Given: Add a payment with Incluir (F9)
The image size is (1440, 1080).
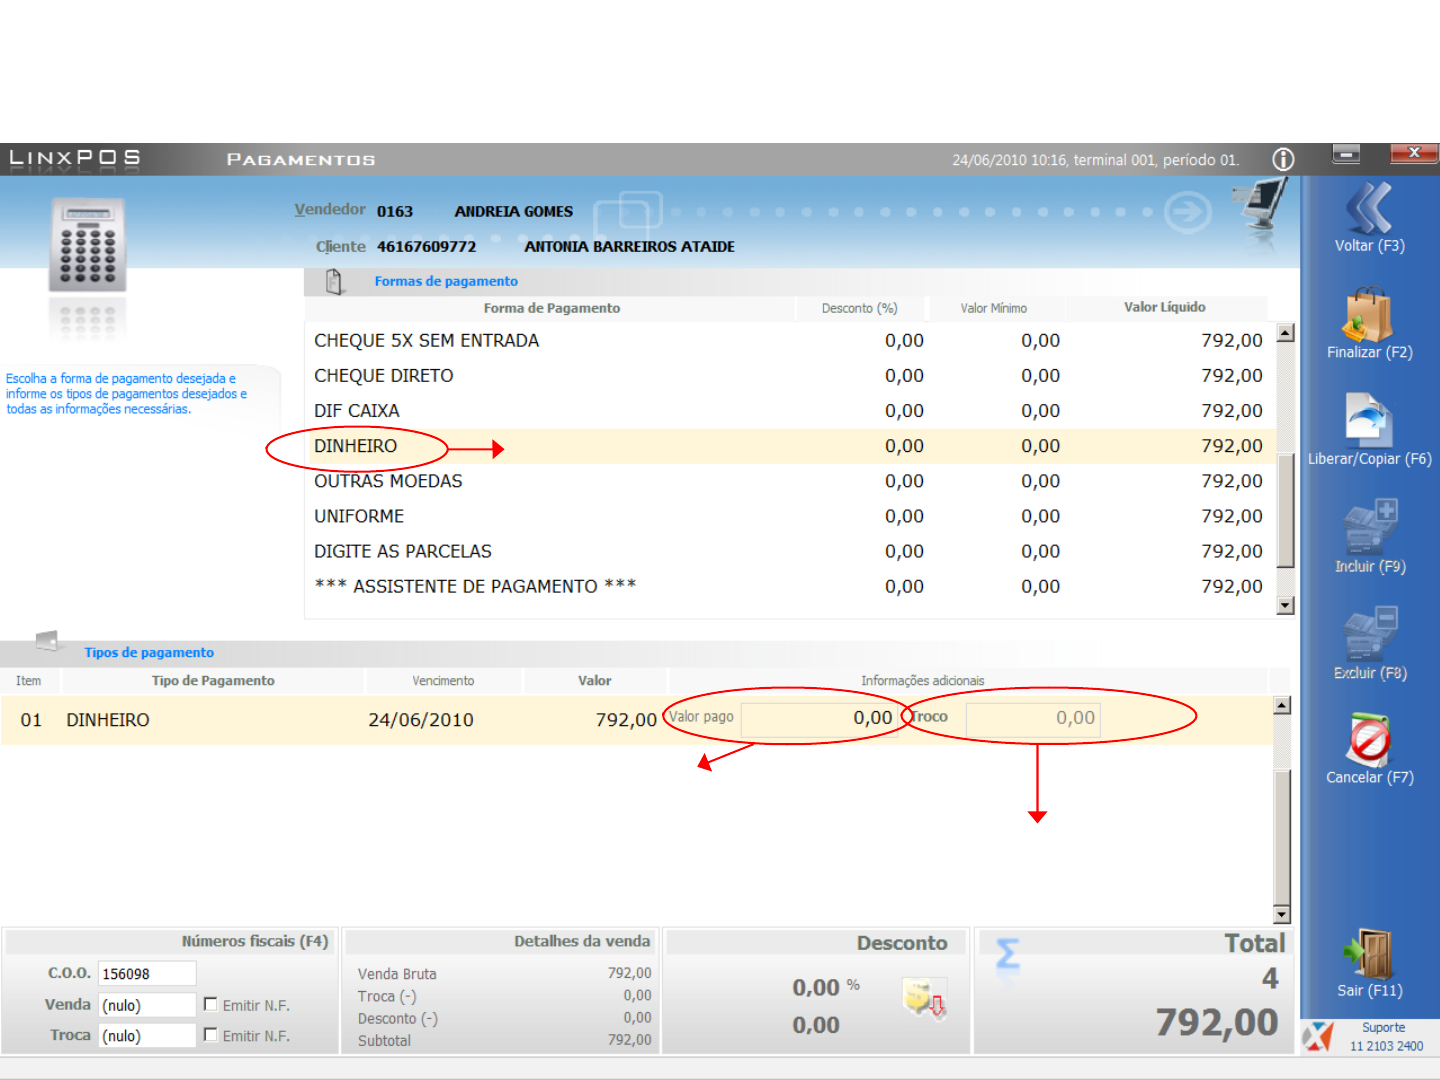Looking at the screenshot, I should click(1370, 527).
